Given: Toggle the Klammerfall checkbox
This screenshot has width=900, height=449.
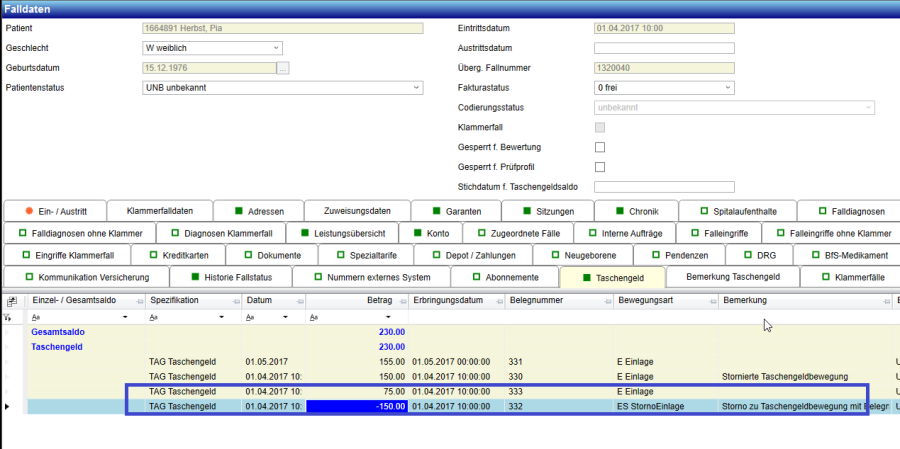Looking at the screenshot, I should pos(600,127).
